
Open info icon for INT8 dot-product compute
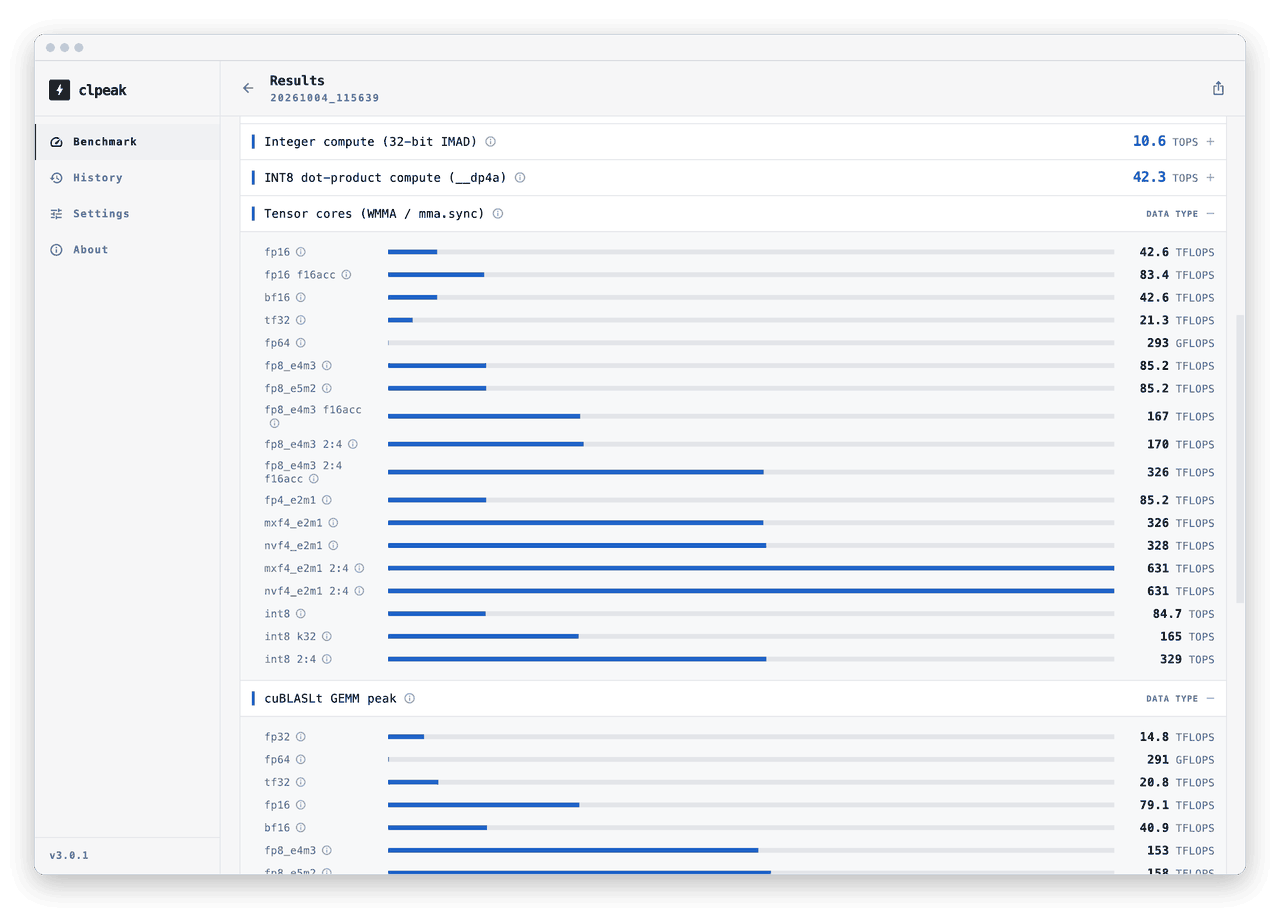[520, 178]
